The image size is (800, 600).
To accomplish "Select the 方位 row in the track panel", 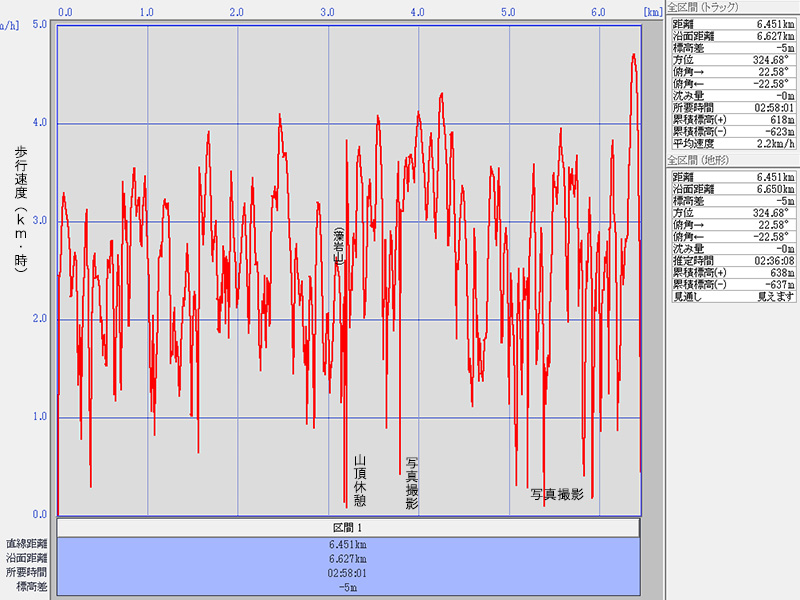I will coord(732,59).
